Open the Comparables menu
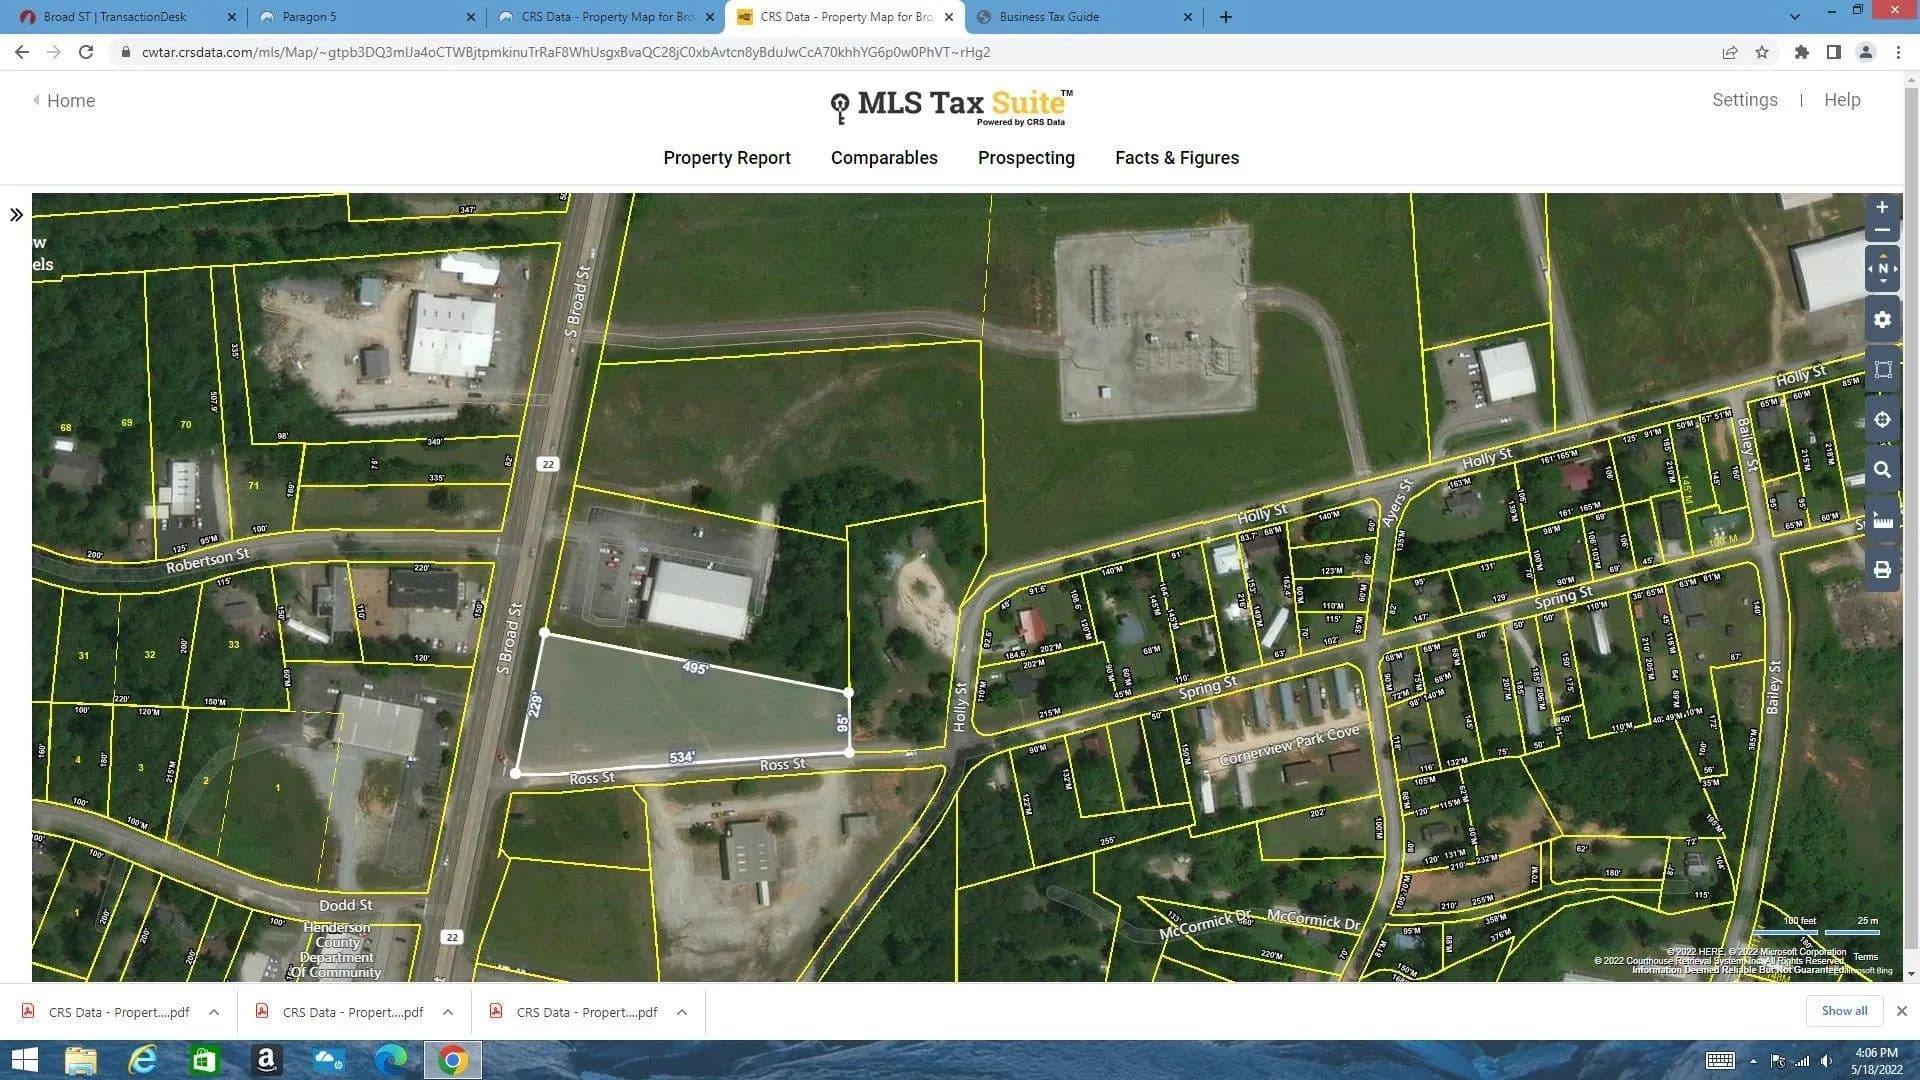This screenshot has width=1920, height=1080. pyautogui.click(x=883, y=158)
